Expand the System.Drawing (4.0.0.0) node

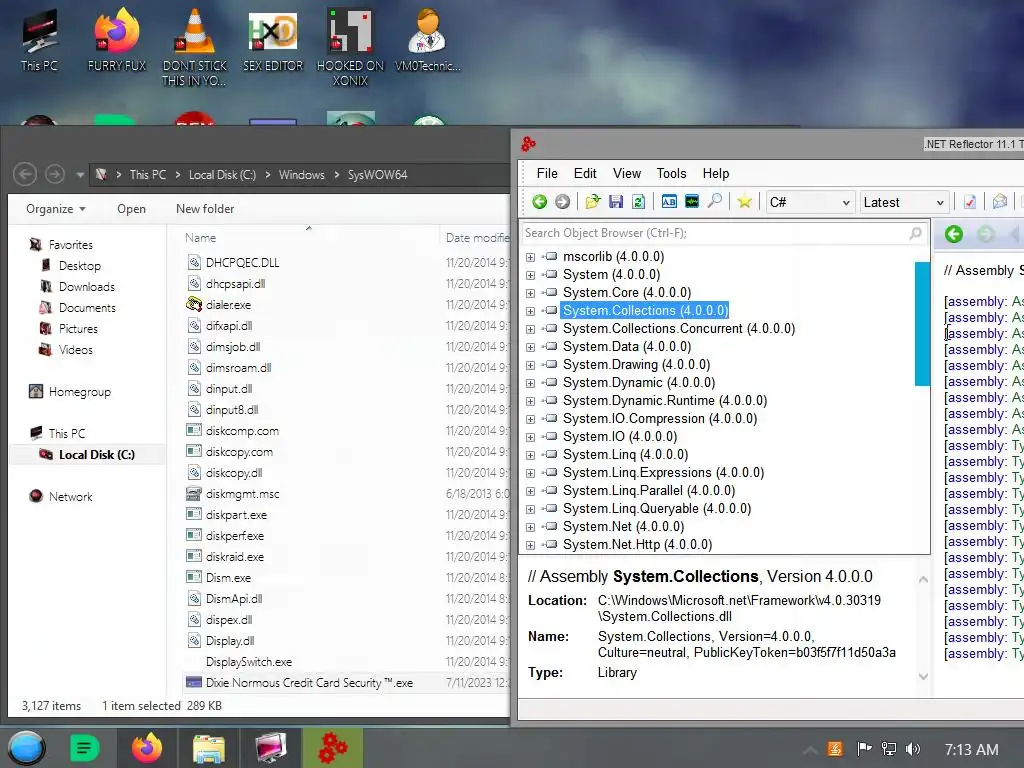[530, 365]
